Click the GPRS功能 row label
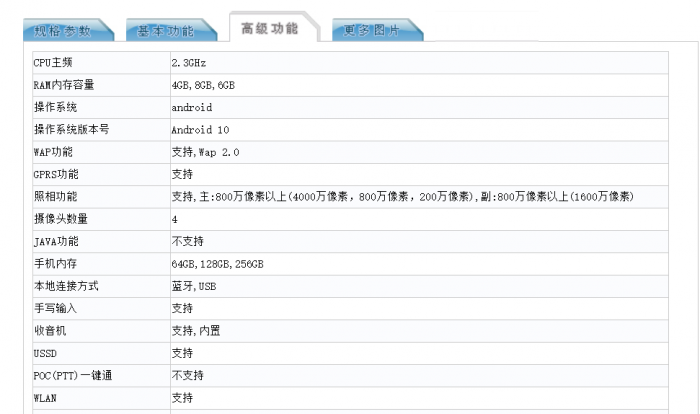700x414 pixels. pyautogui.click(x=56, y=174)
